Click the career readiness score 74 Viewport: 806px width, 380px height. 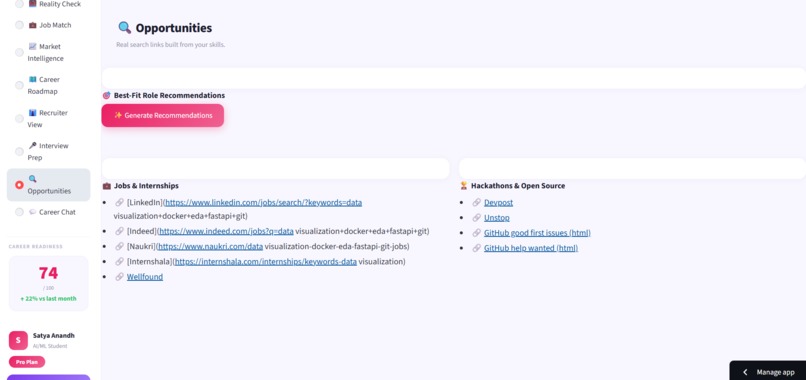coord(48,273)
